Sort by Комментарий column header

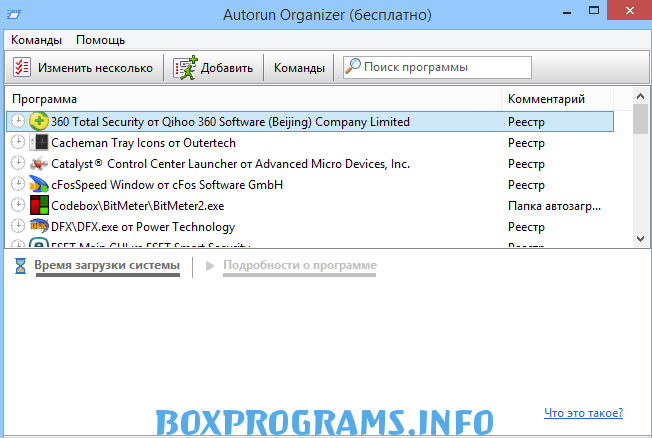[546, 99]
